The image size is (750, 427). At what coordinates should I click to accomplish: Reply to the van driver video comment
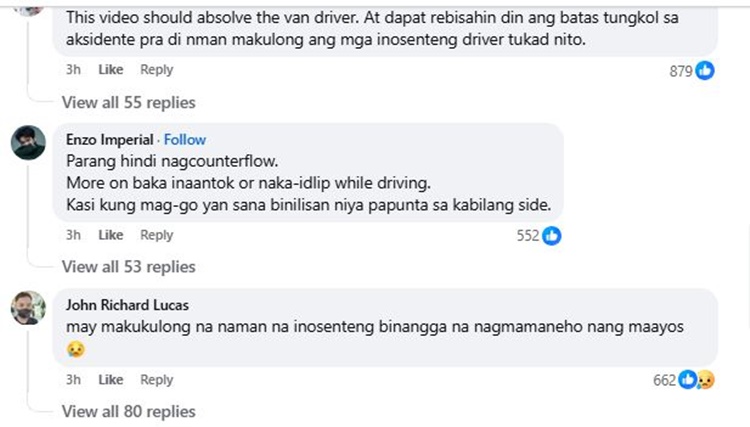point(156,70)
